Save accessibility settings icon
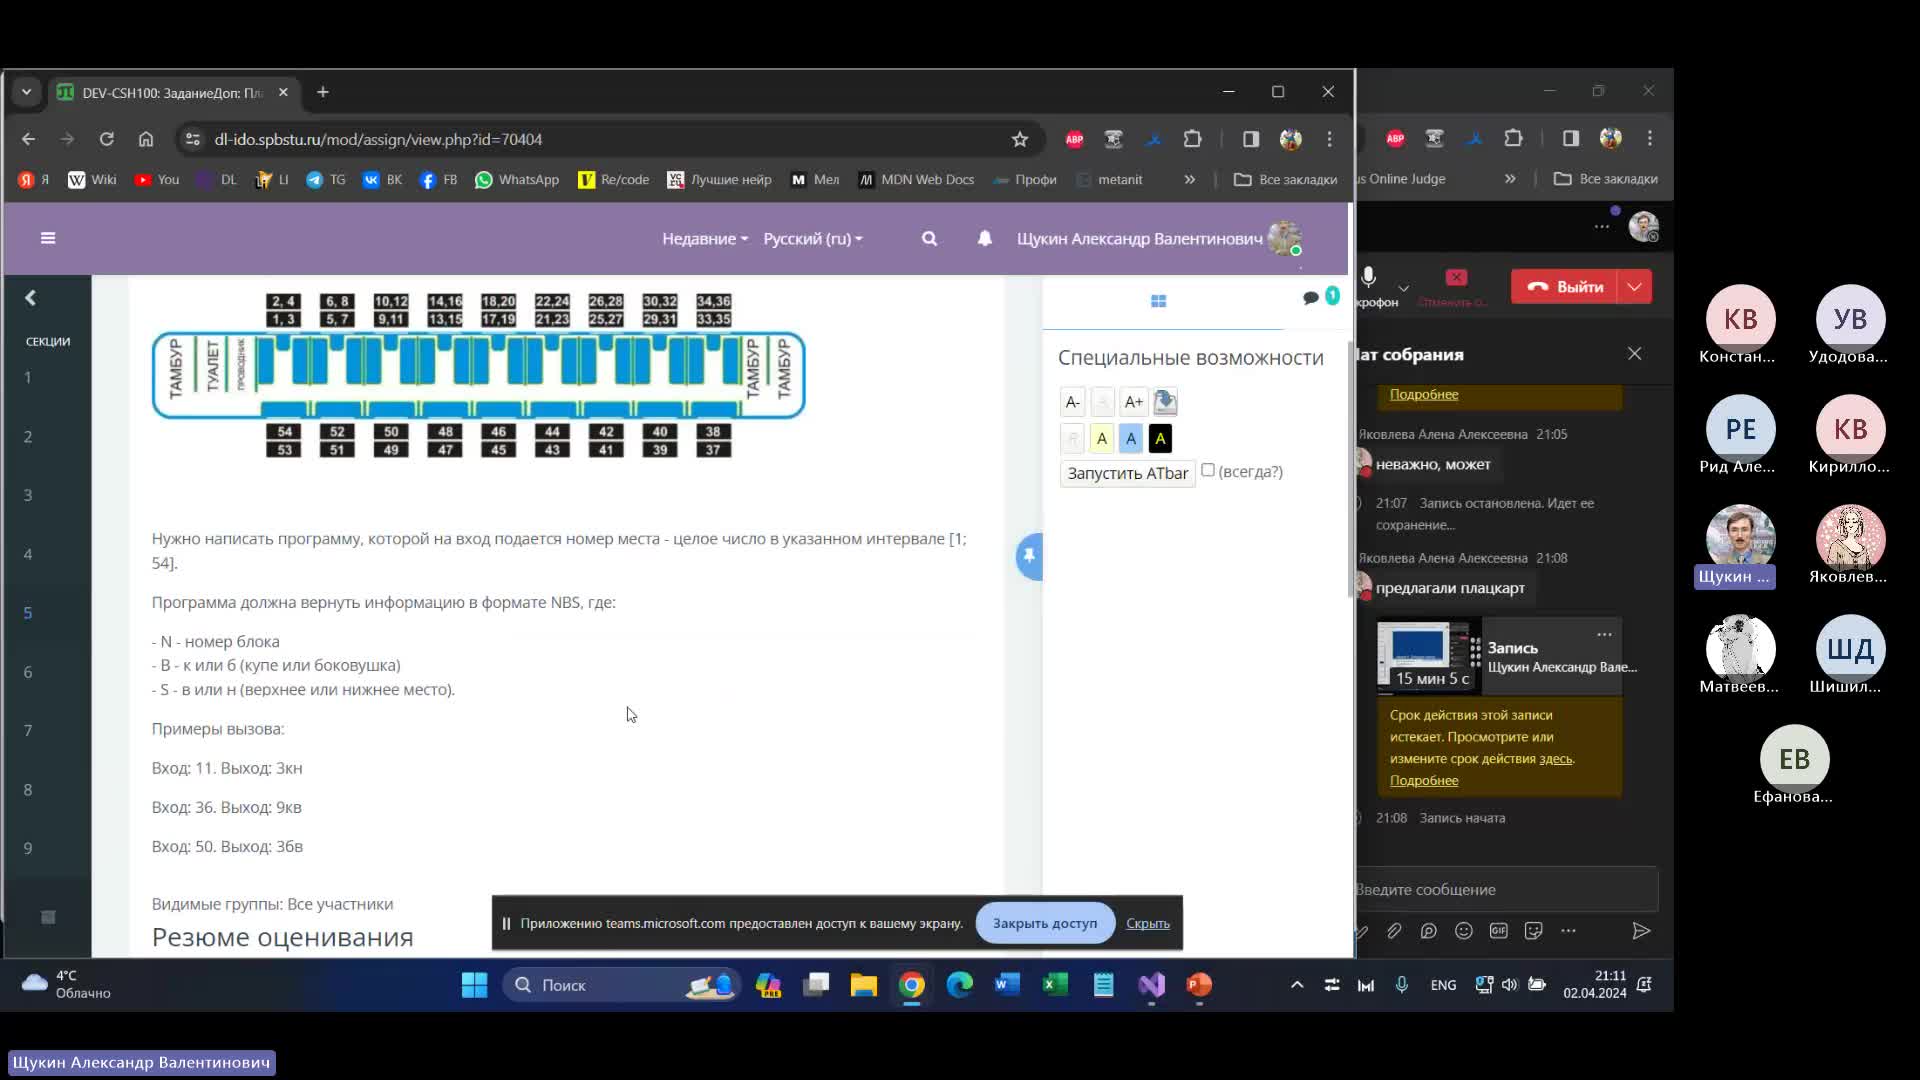1920x1080 pixels. 1165,402
